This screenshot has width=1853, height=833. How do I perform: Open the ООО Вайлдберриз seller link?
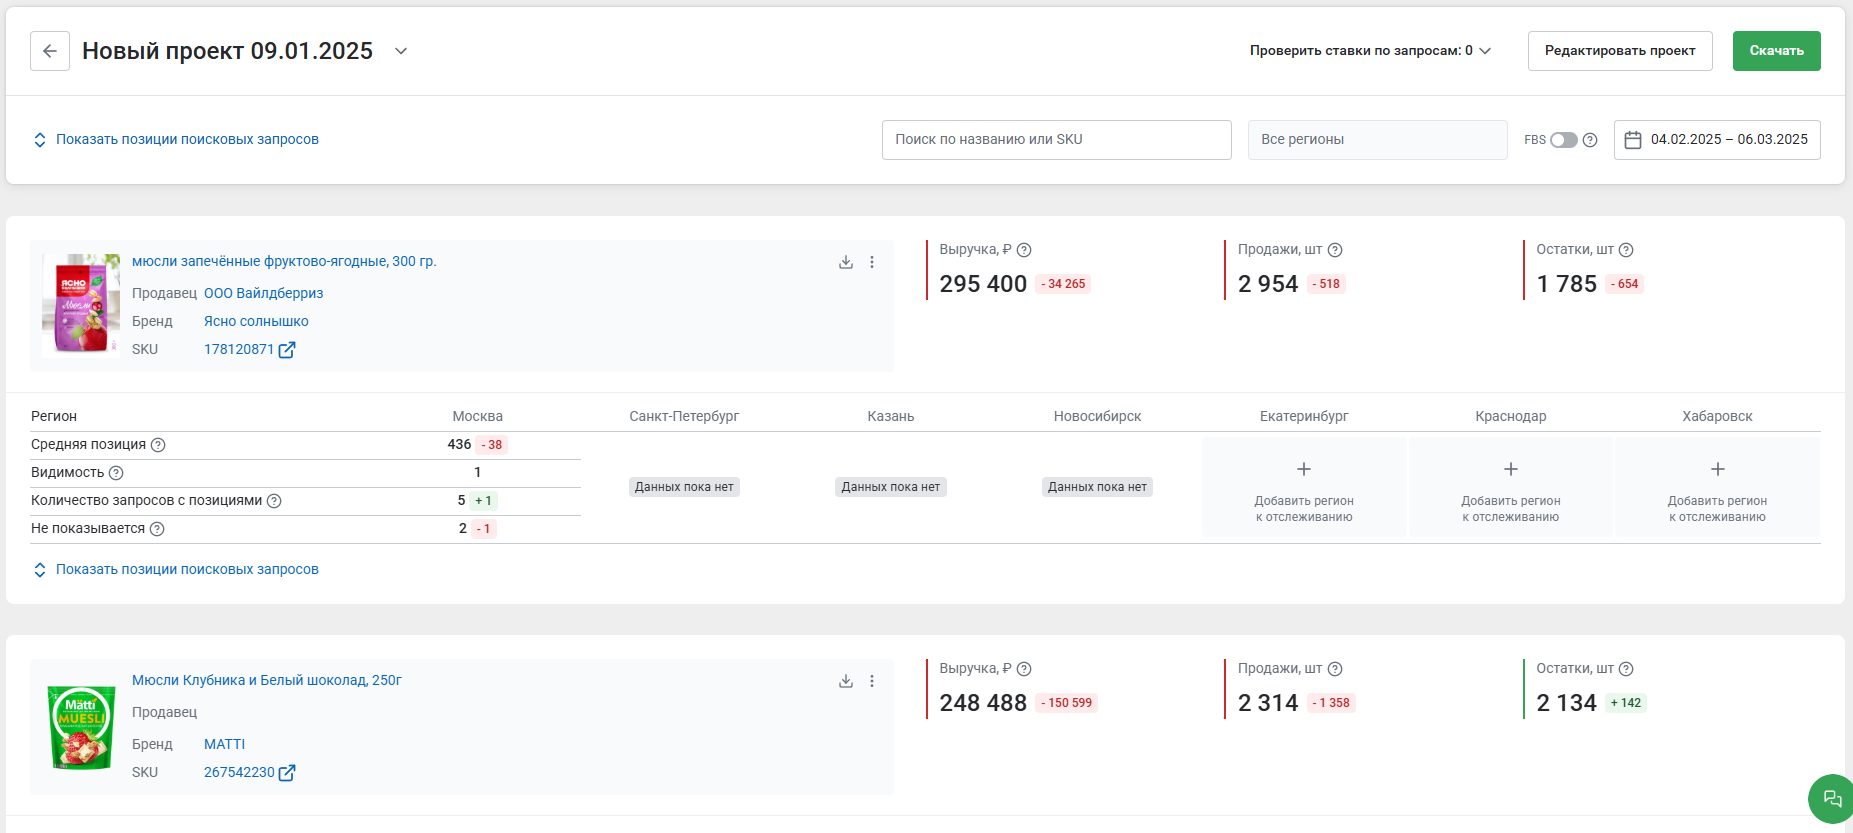(x=263, y=293)
